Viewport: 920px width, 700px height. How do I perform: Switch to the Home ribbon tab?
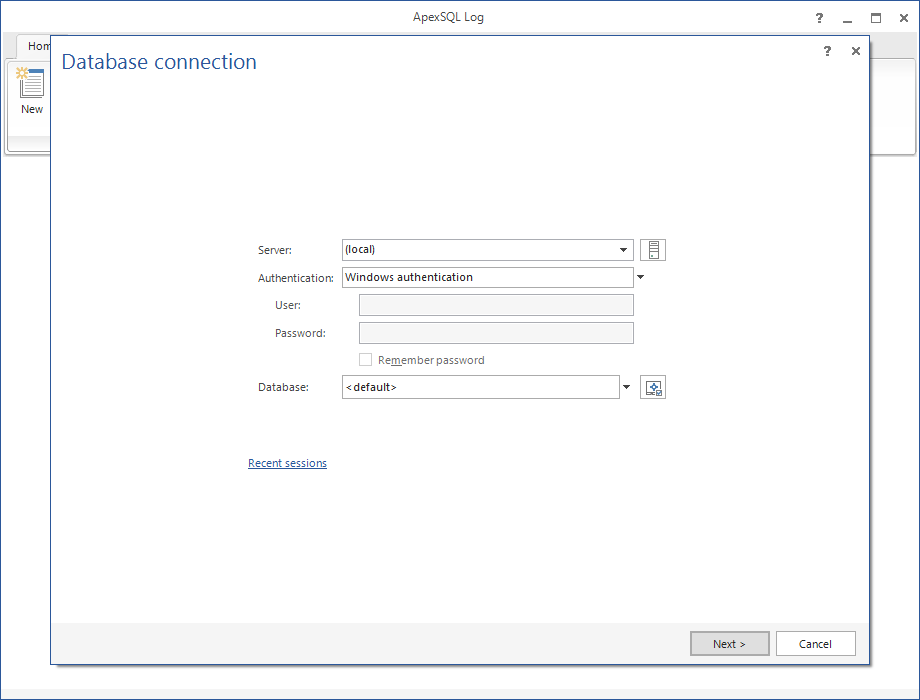click(x=38, y=46)
